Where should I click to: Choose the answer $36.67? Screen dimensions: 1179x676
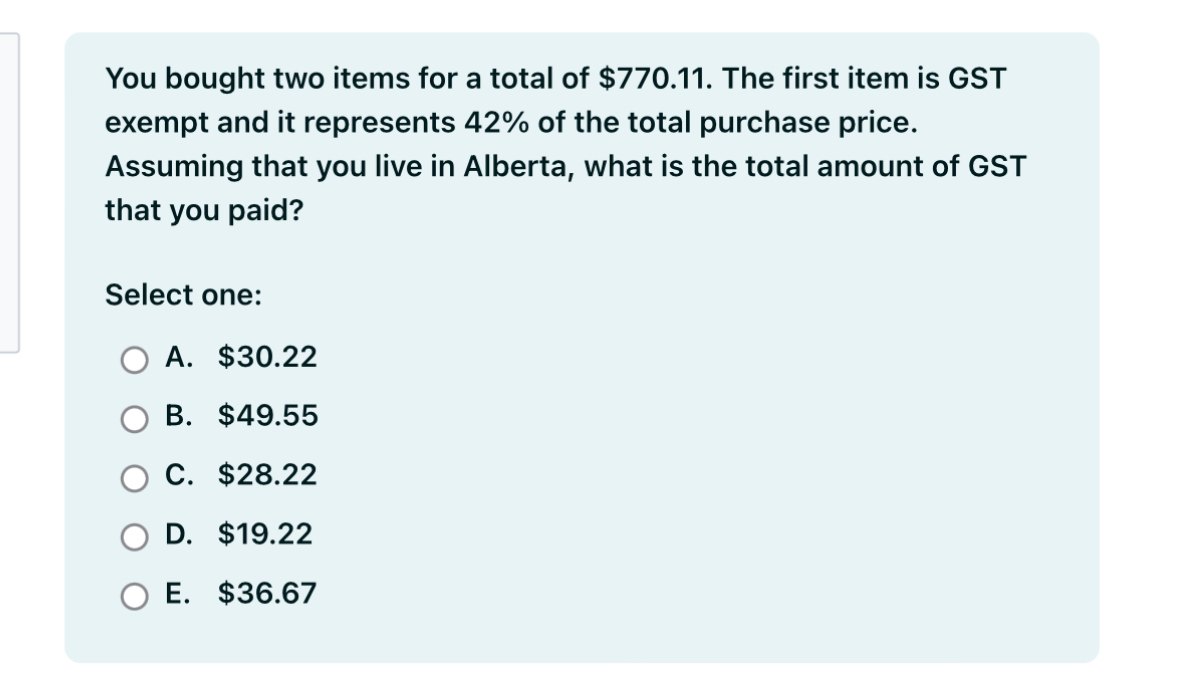pos(266,593)
